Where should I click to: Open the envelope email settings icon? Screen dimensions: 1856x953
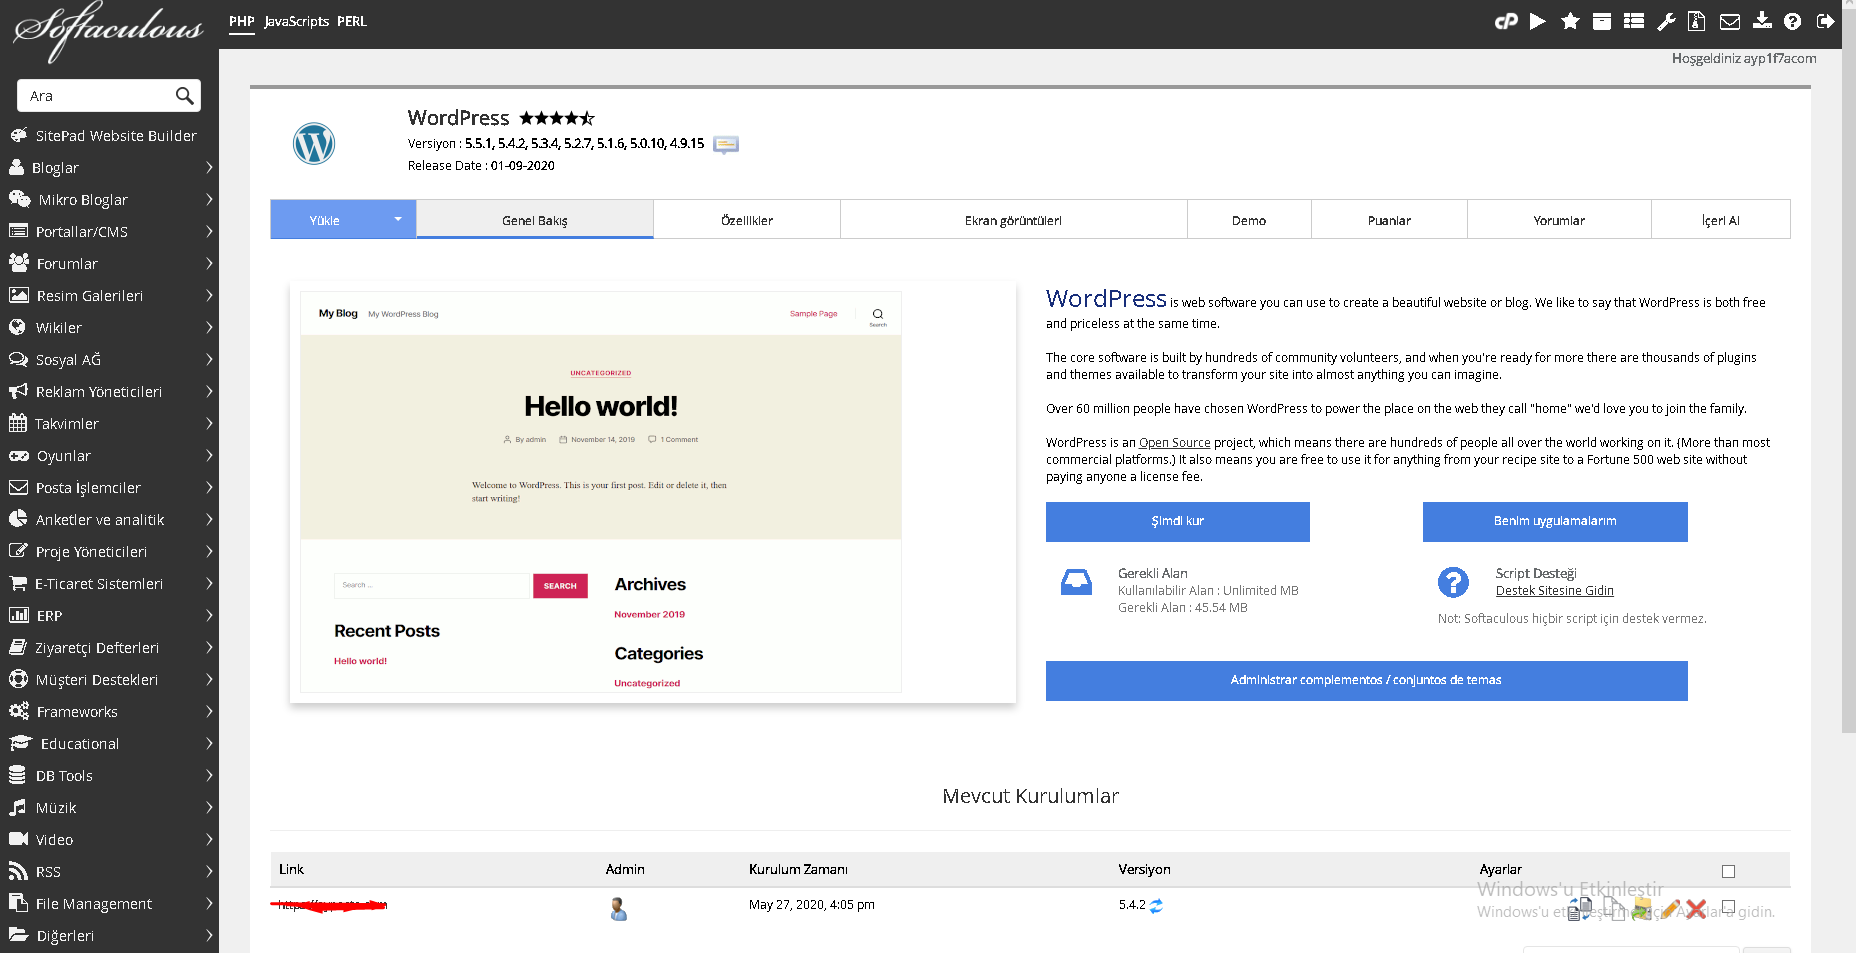click(1730, 21)
